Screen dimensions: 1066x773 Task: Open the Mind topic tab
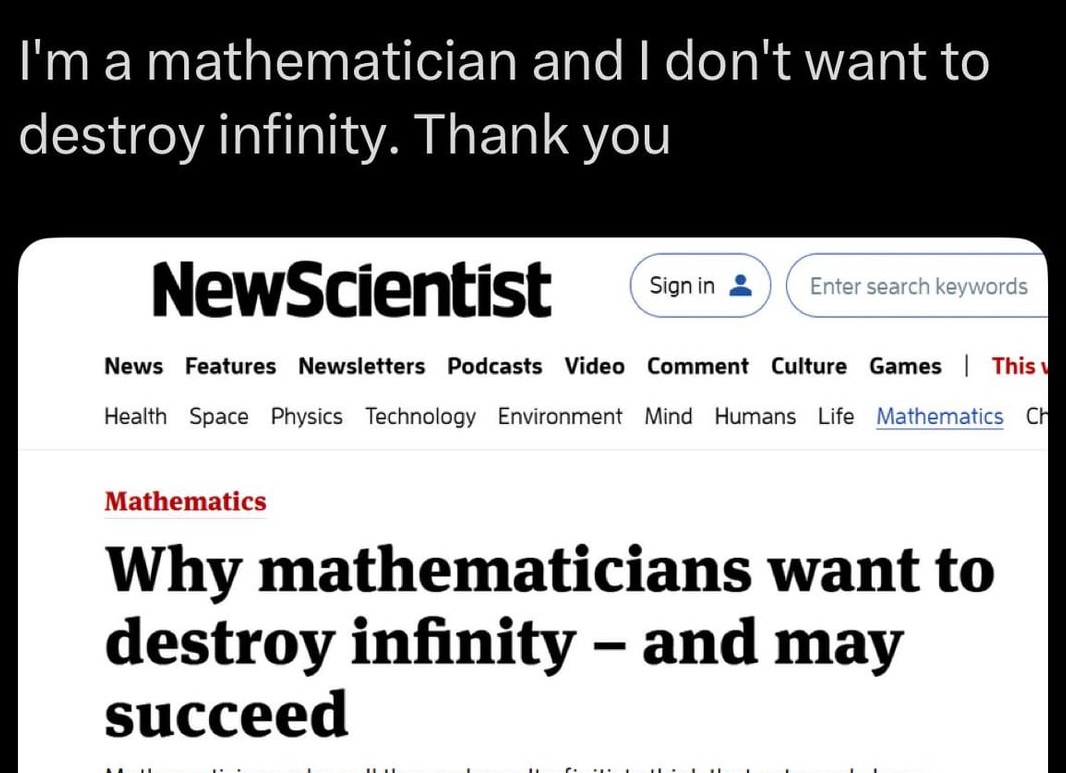(668, 416)
